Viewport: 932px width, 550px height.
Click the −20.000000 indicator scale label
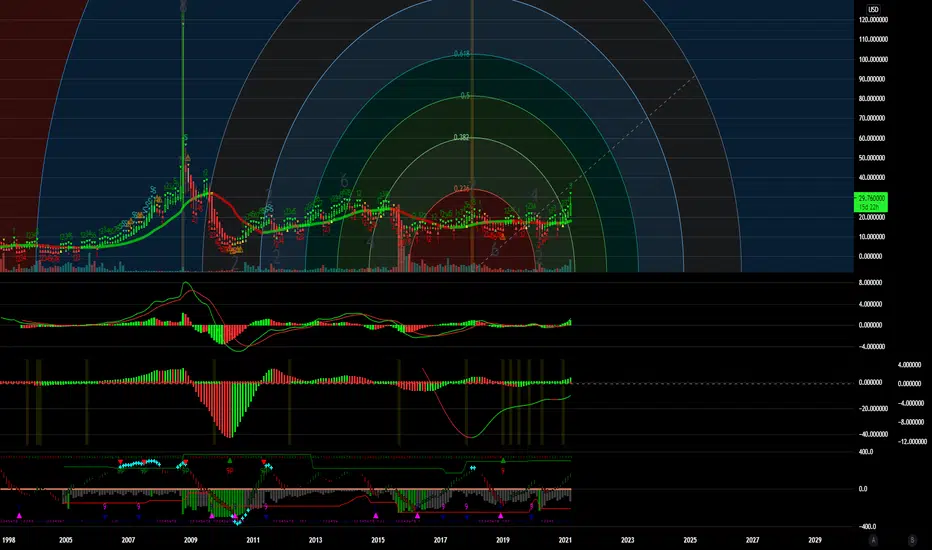point(873,408)
